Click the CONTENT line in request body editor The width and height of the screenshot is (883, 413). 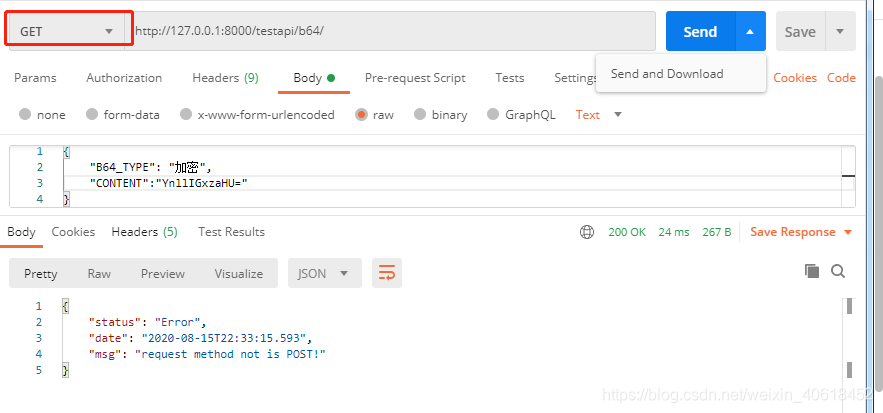[x=169, y=183]
